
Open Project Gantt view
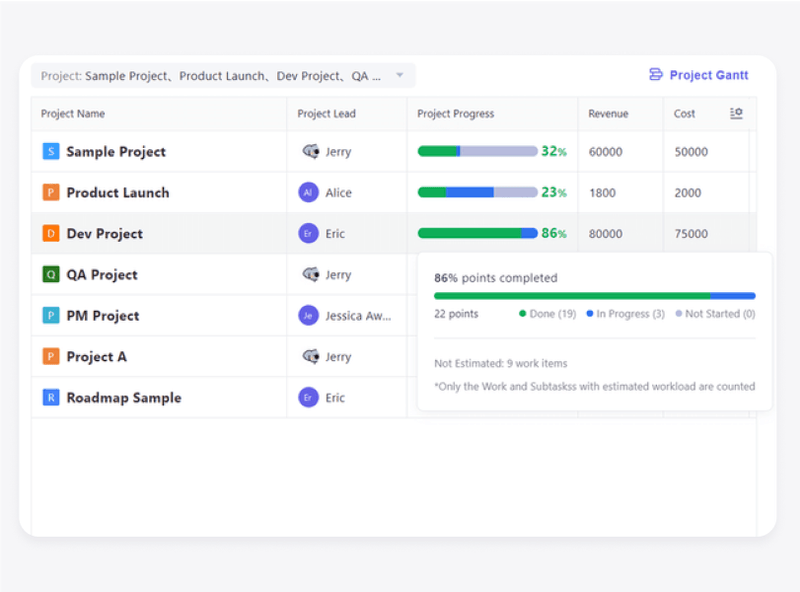pyautogui.click(x=710, y=74)
